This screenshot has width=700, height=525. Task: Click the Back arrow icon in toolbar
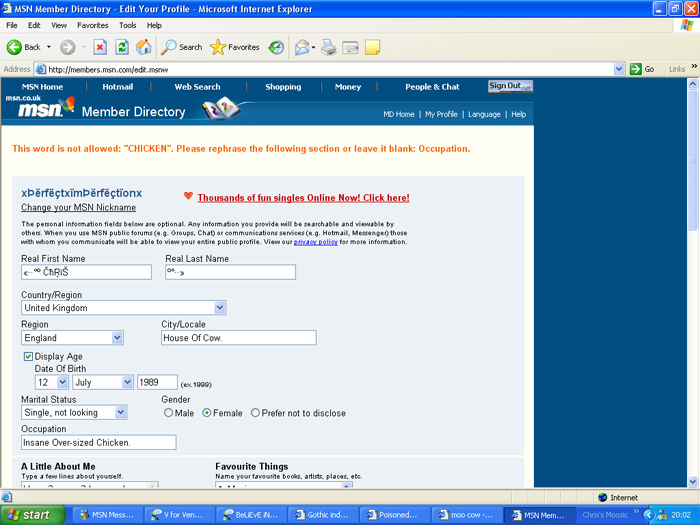click(x=14, y=47)
